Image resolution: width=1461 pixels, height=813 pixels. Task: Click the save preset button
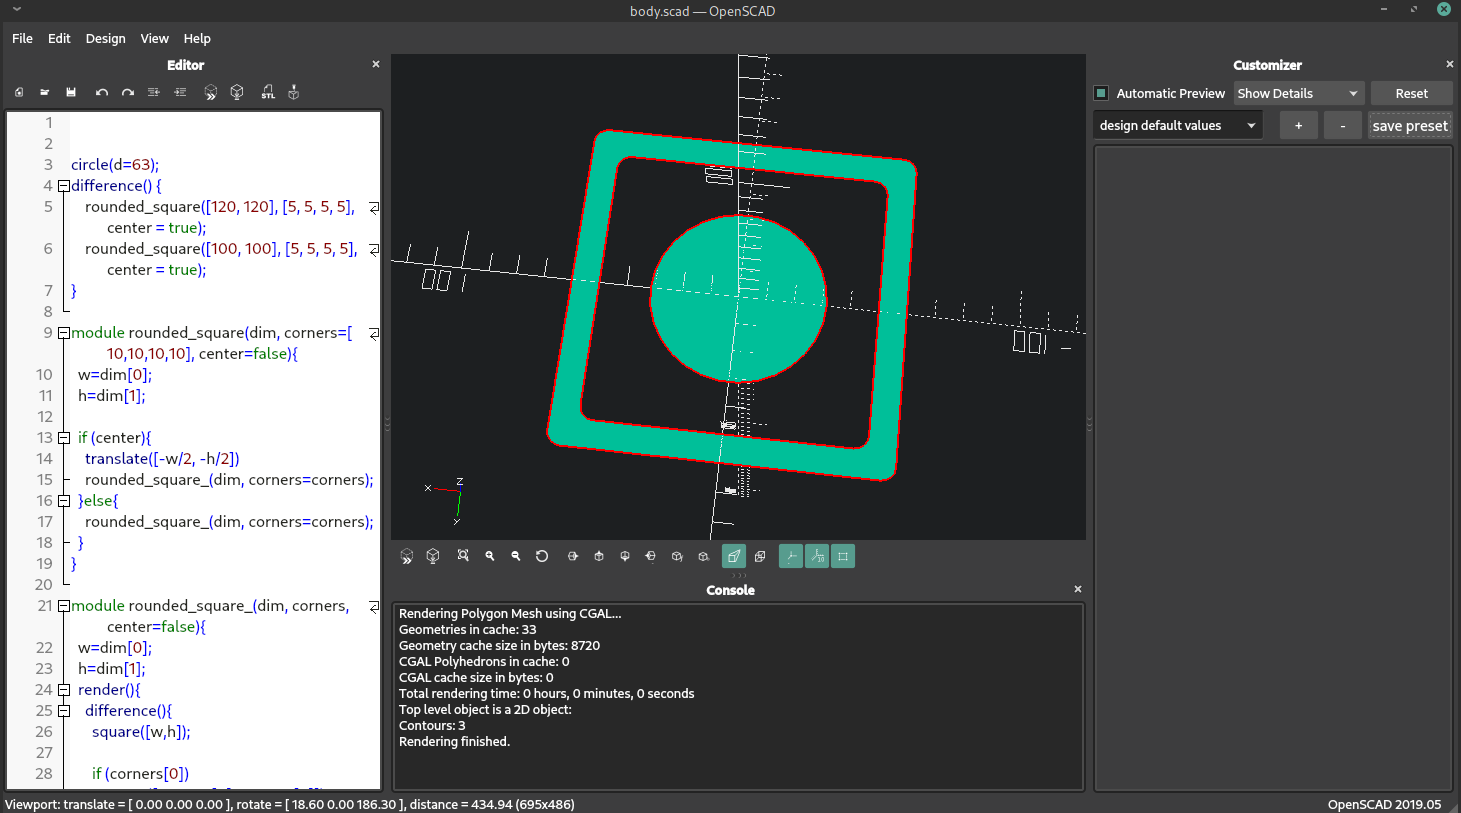coord(1409,125)
